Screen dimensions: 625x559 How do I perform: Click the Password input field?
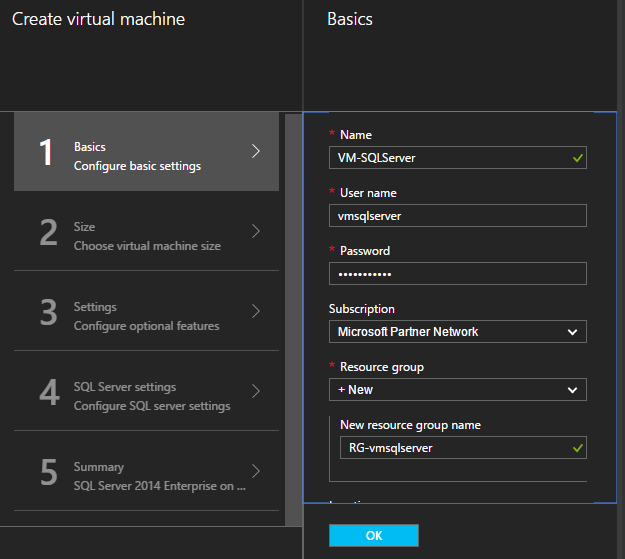[457, 274]
